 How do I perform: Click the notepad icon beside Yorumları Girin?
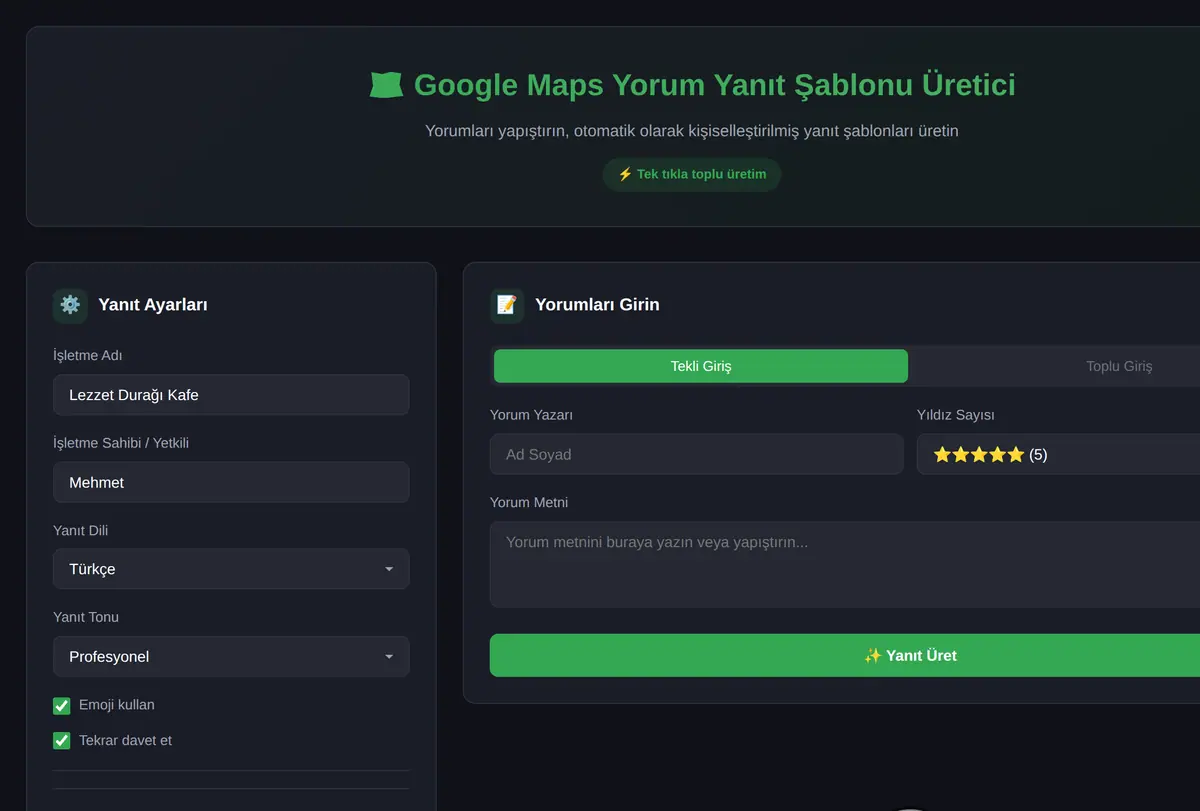click(x=507, y=305)
